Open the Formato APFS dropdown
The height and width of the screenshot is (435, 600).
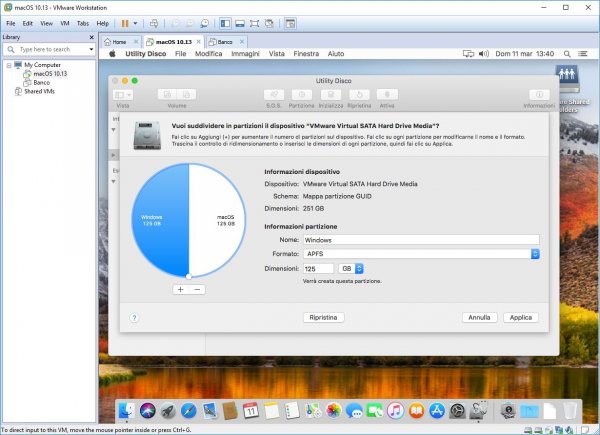(x=421, y=254)
